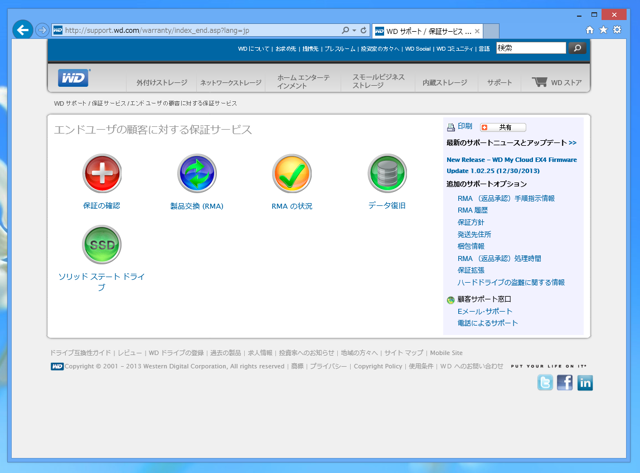Select the WD サポート browser tab
This screenshot has width=640, height=473.
(x=427, y=31)
